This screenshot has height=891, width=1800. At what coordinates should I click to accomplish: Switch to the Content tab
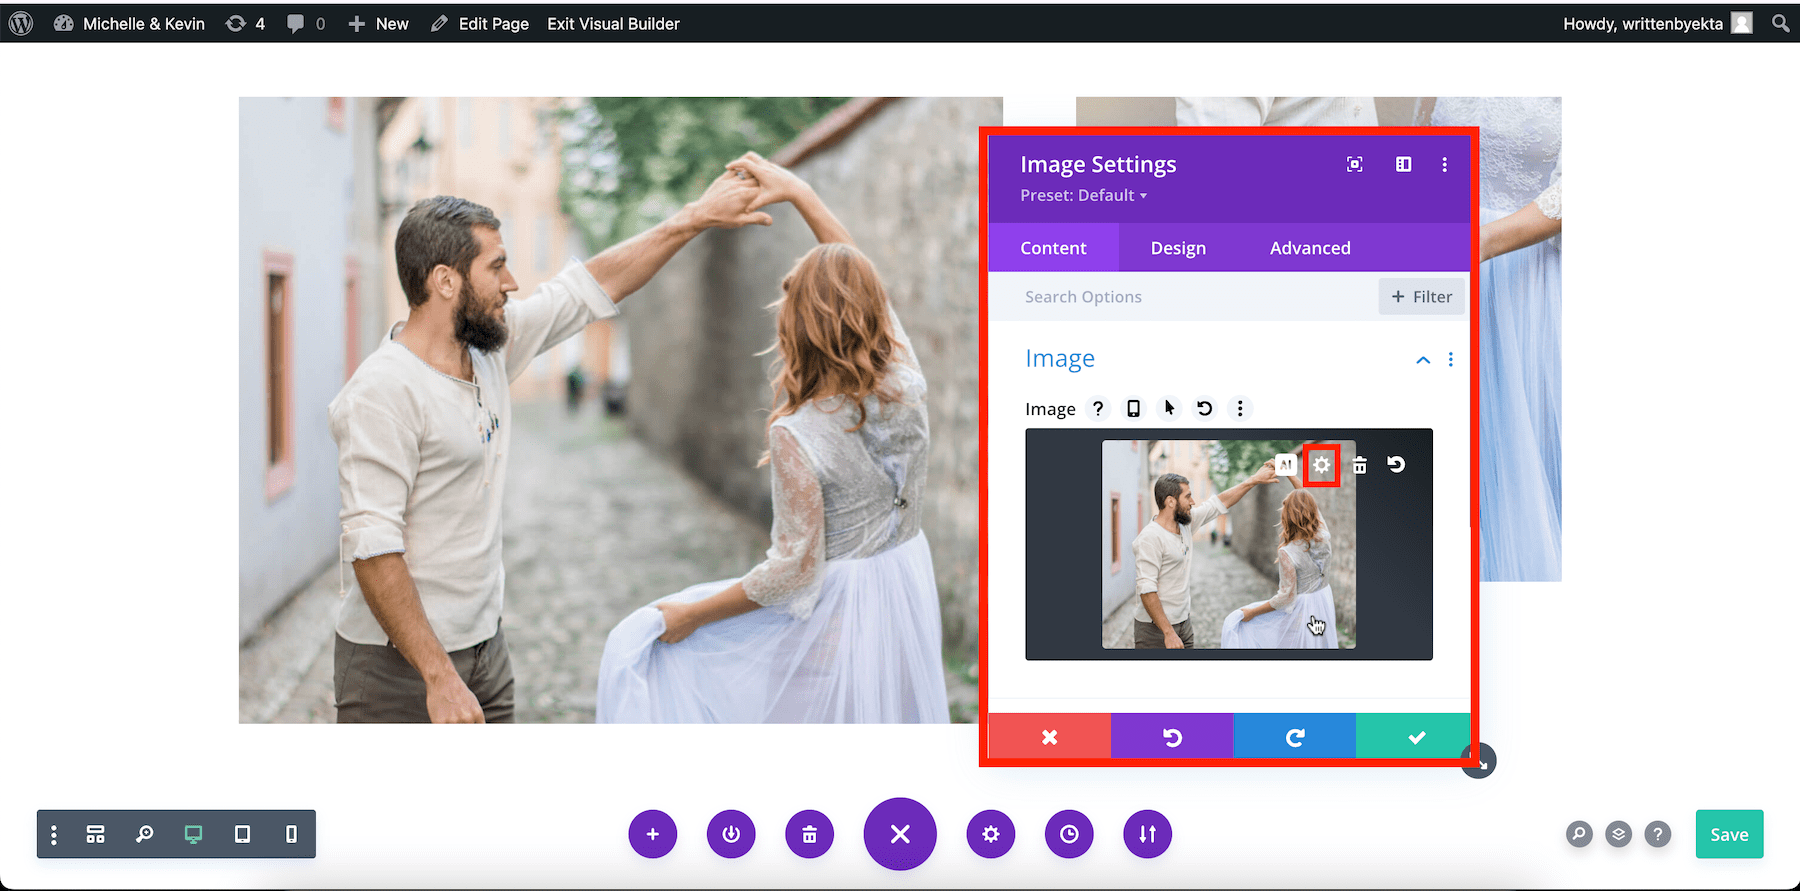tap(1053, 248)
